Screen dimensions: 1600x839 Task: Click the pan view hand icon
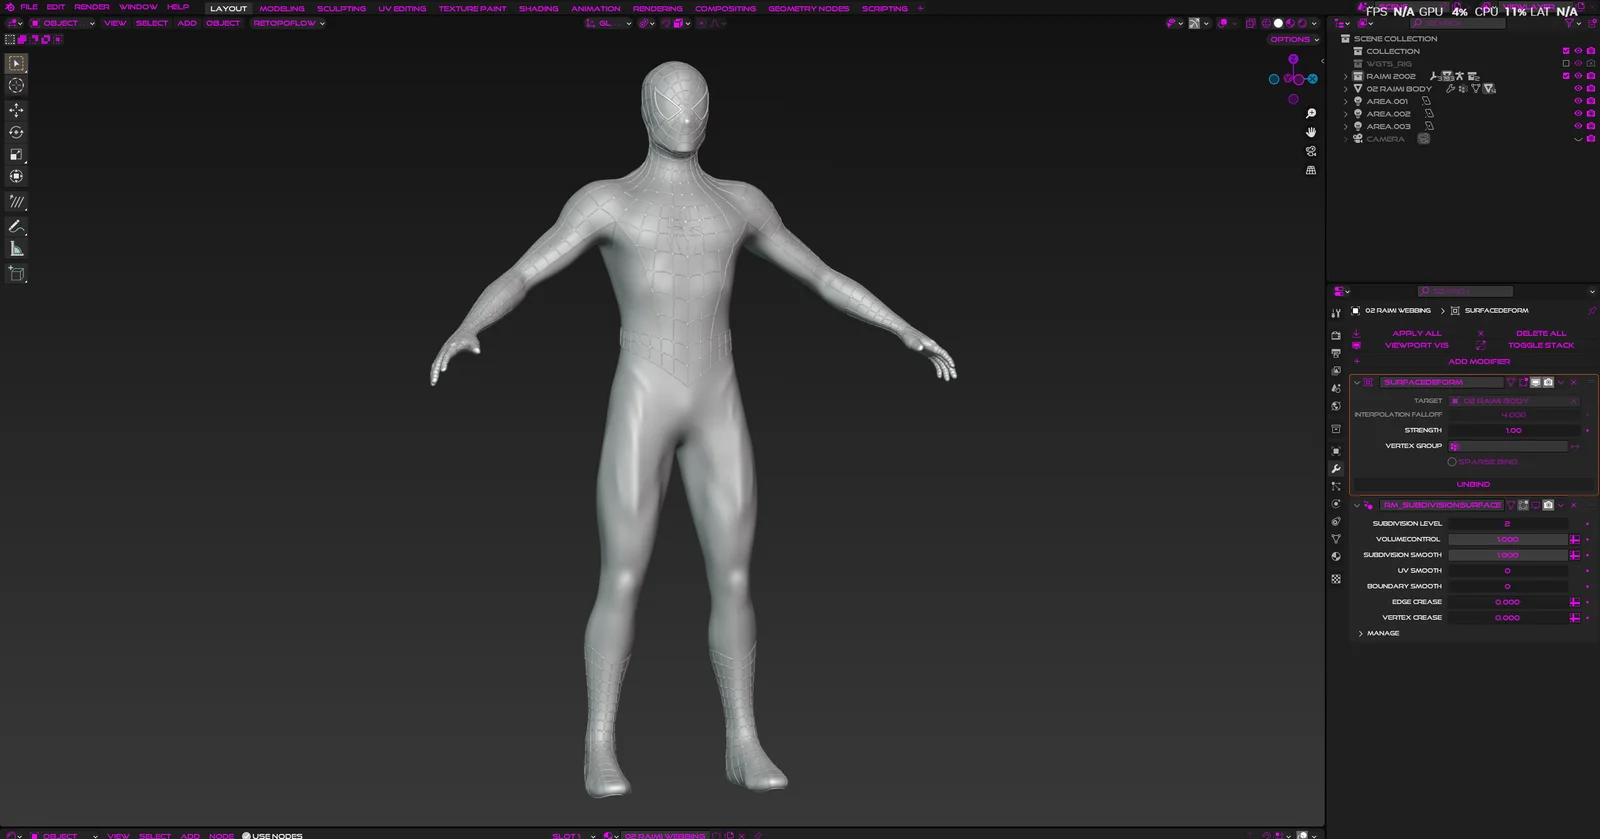[x=1311, y=132]
